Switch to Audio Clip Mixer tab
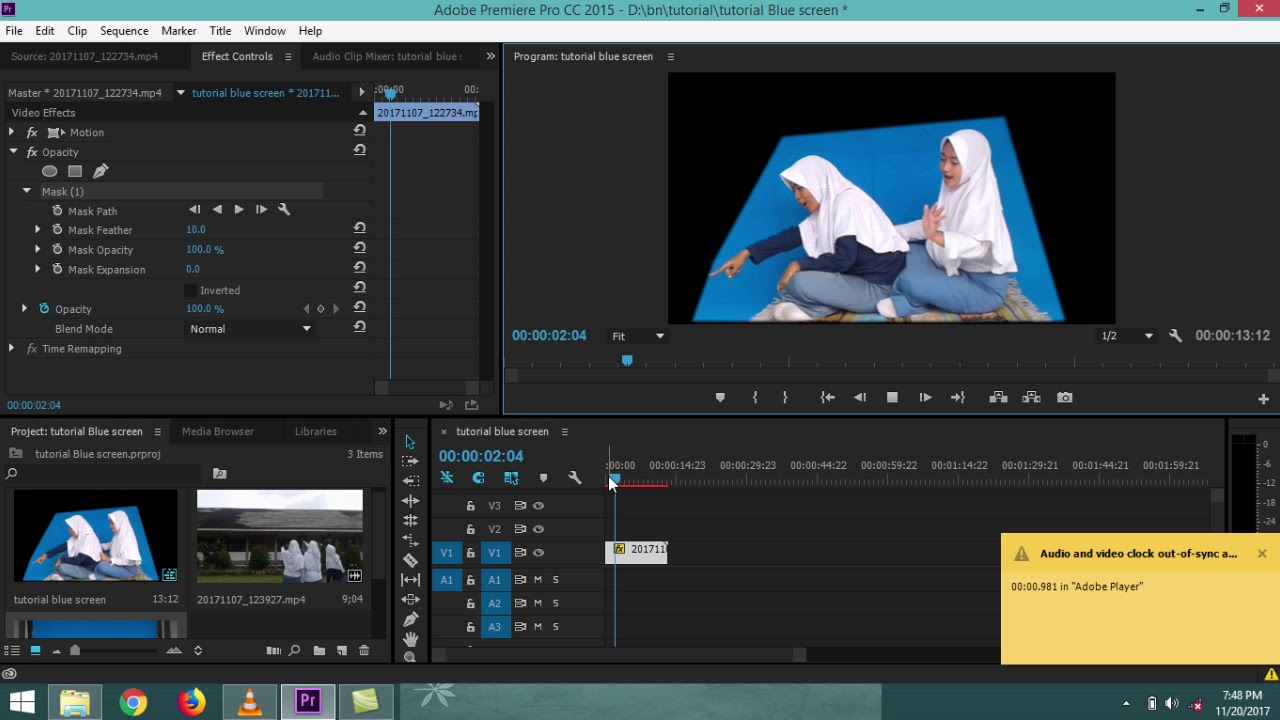Viewport: 1280px width, 720px height. [387, 56]
